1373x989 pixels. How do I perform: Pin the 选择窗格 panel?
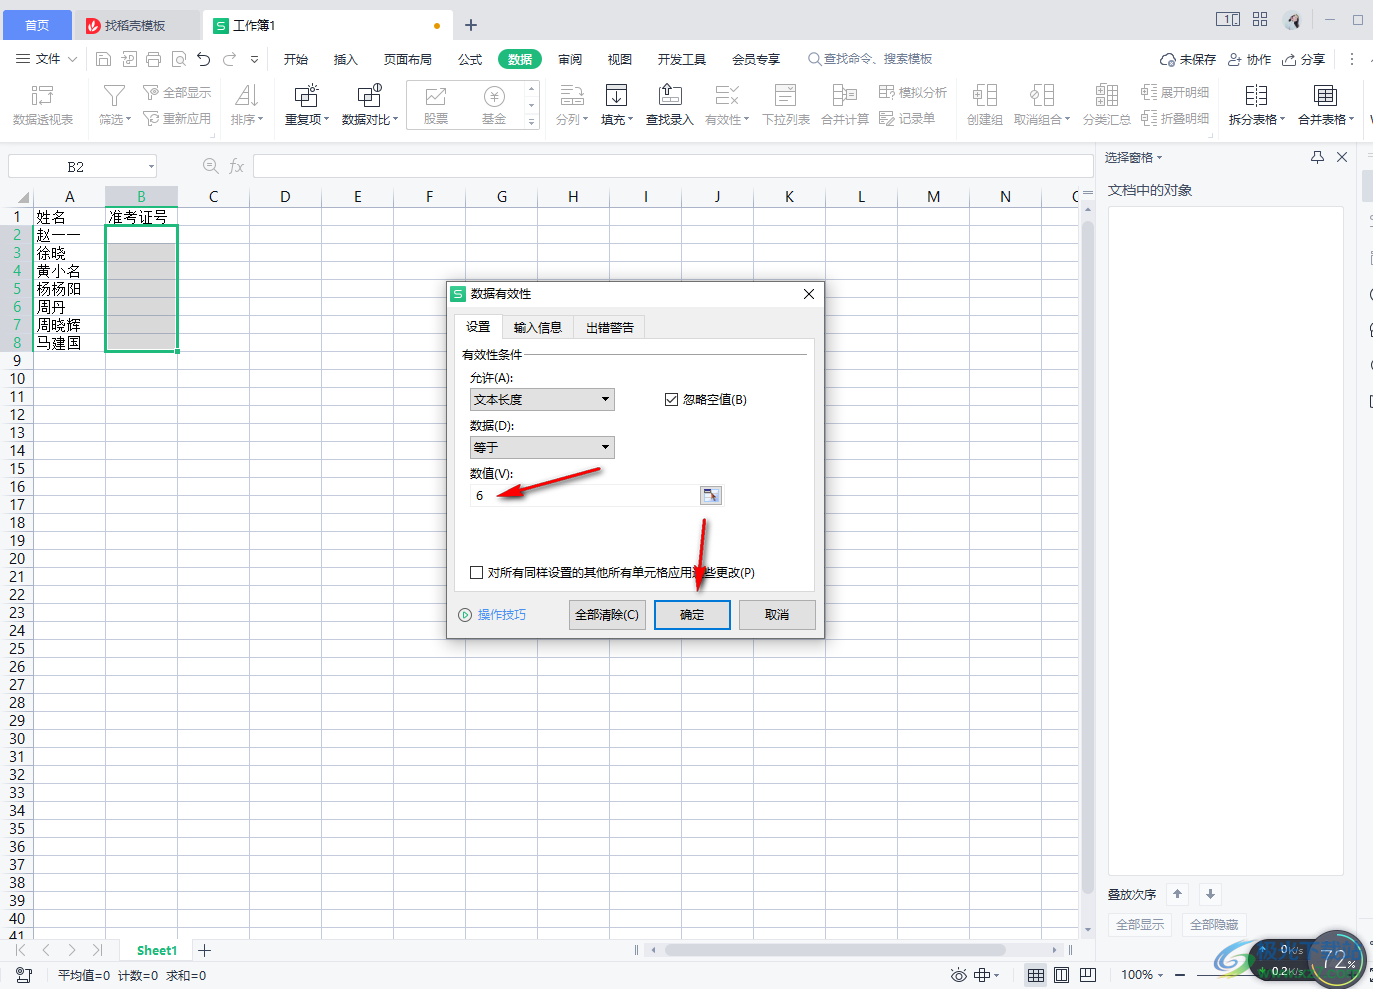coord(1317,157)
